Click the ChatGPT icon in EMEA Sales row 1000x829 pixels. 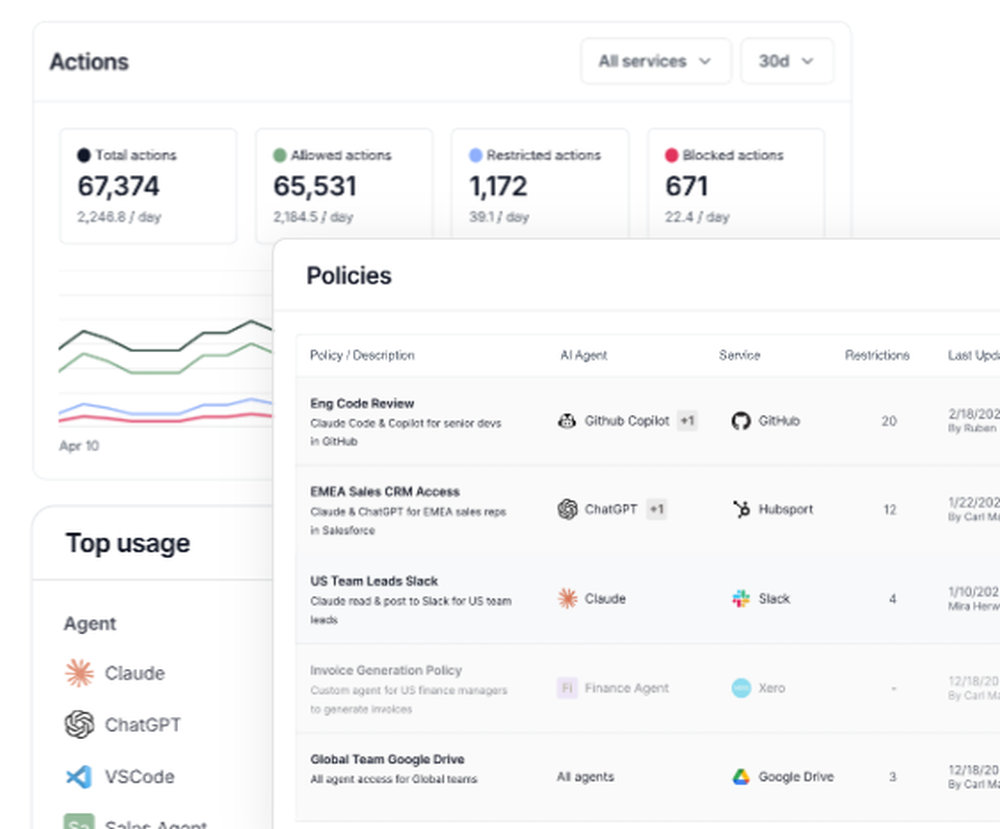point(567,509)
